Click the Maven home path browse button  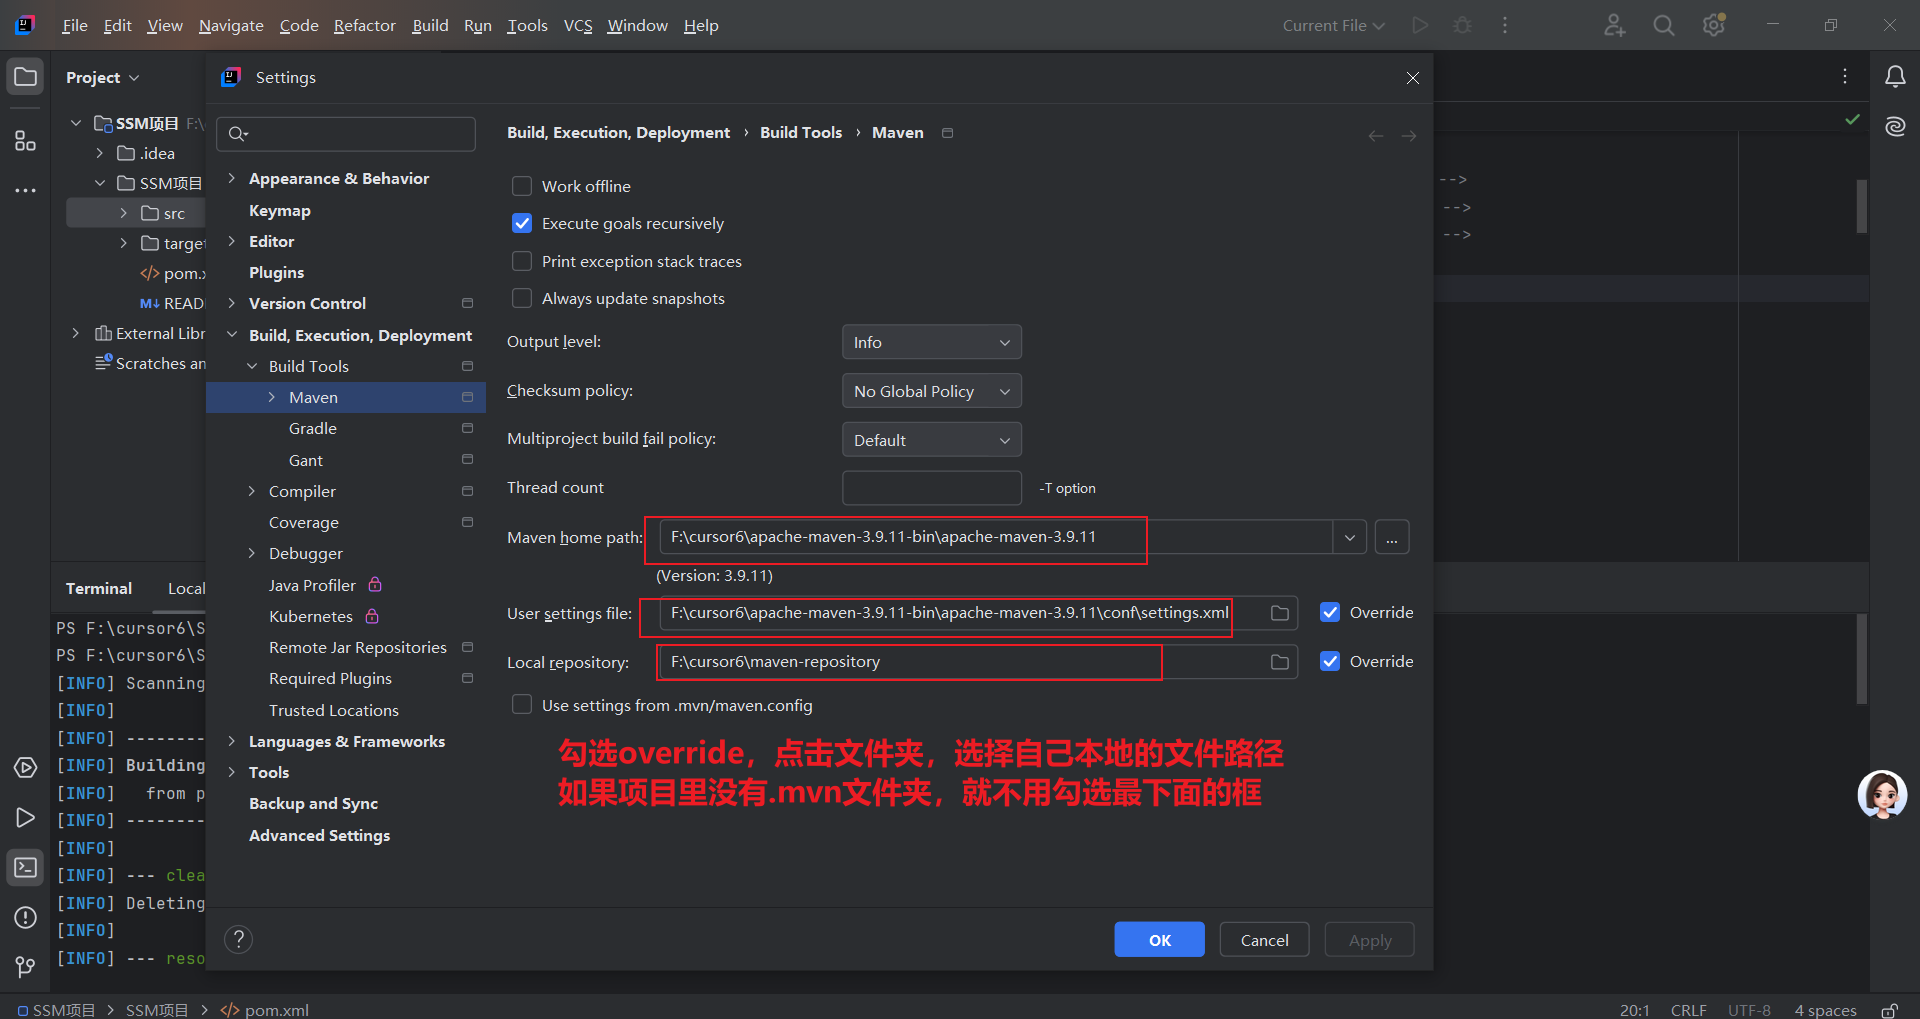[1392, 537]
